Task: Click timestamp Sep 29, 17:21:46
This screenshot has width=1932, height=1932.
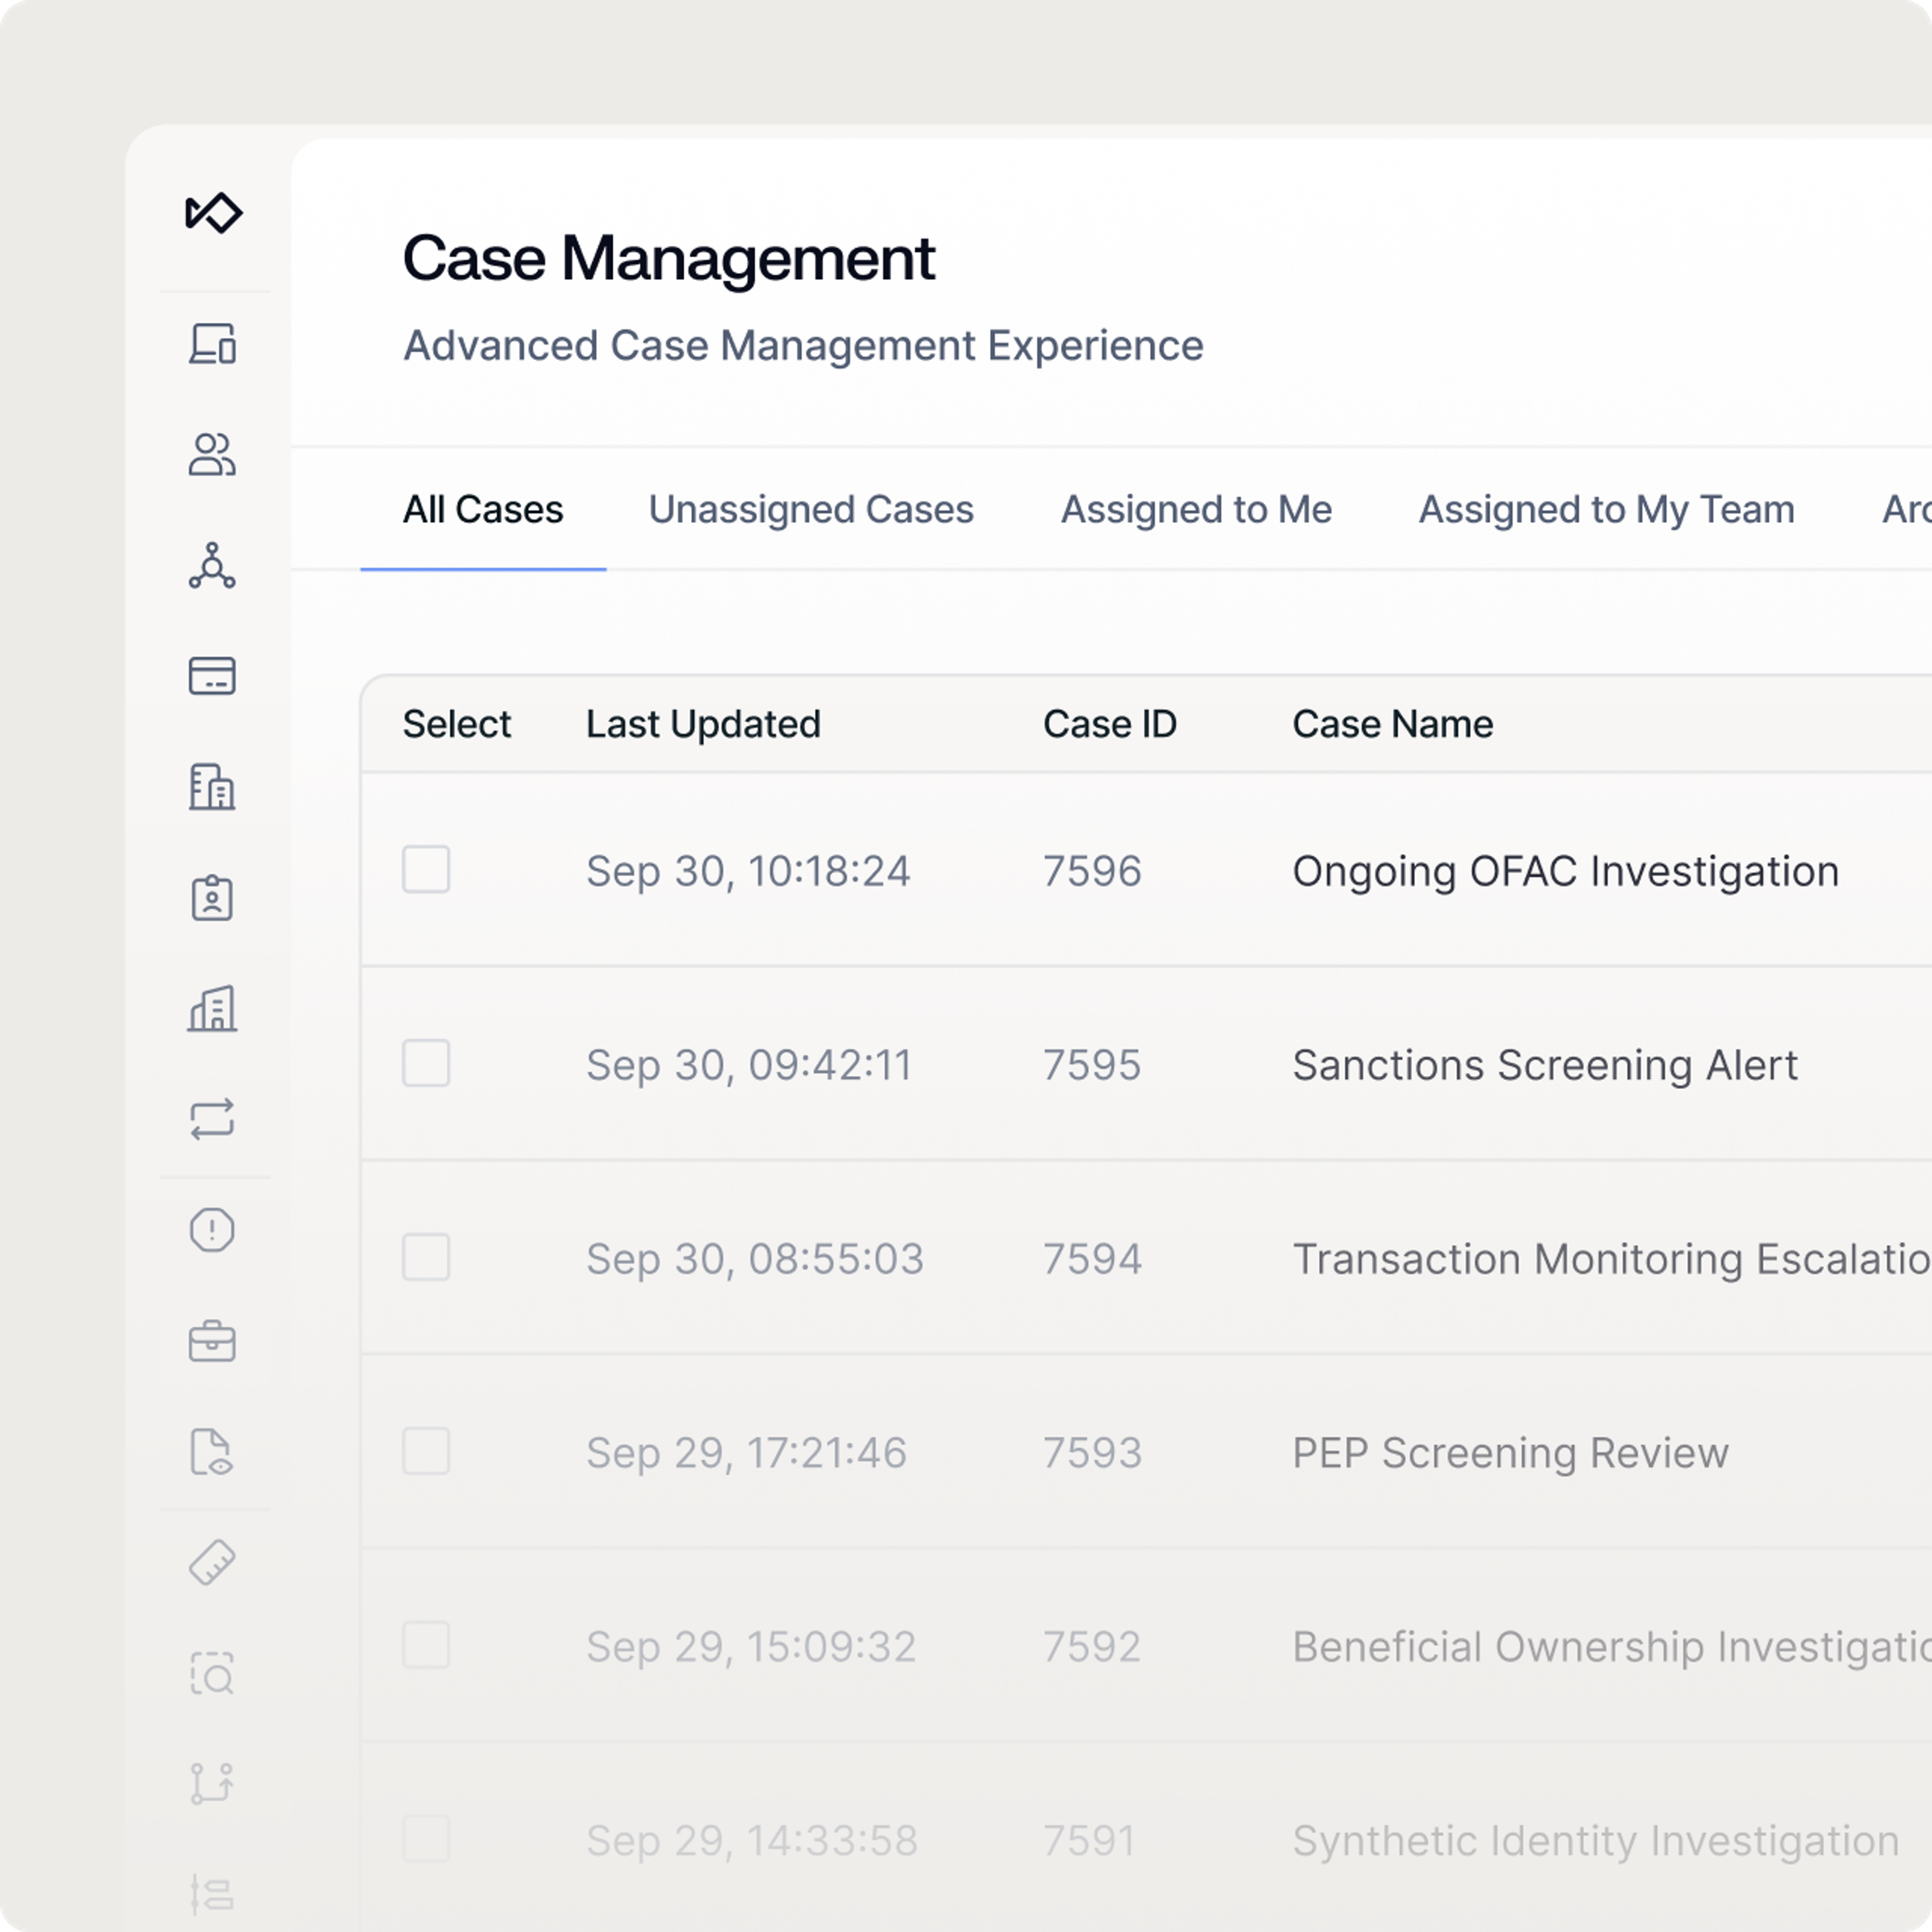Action: point(746,1453)
